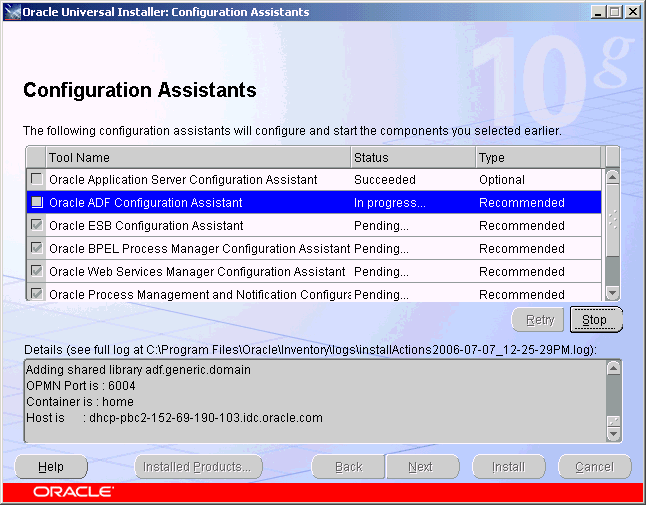Click the Status column header
646x505 pixels.
[413, 157]
